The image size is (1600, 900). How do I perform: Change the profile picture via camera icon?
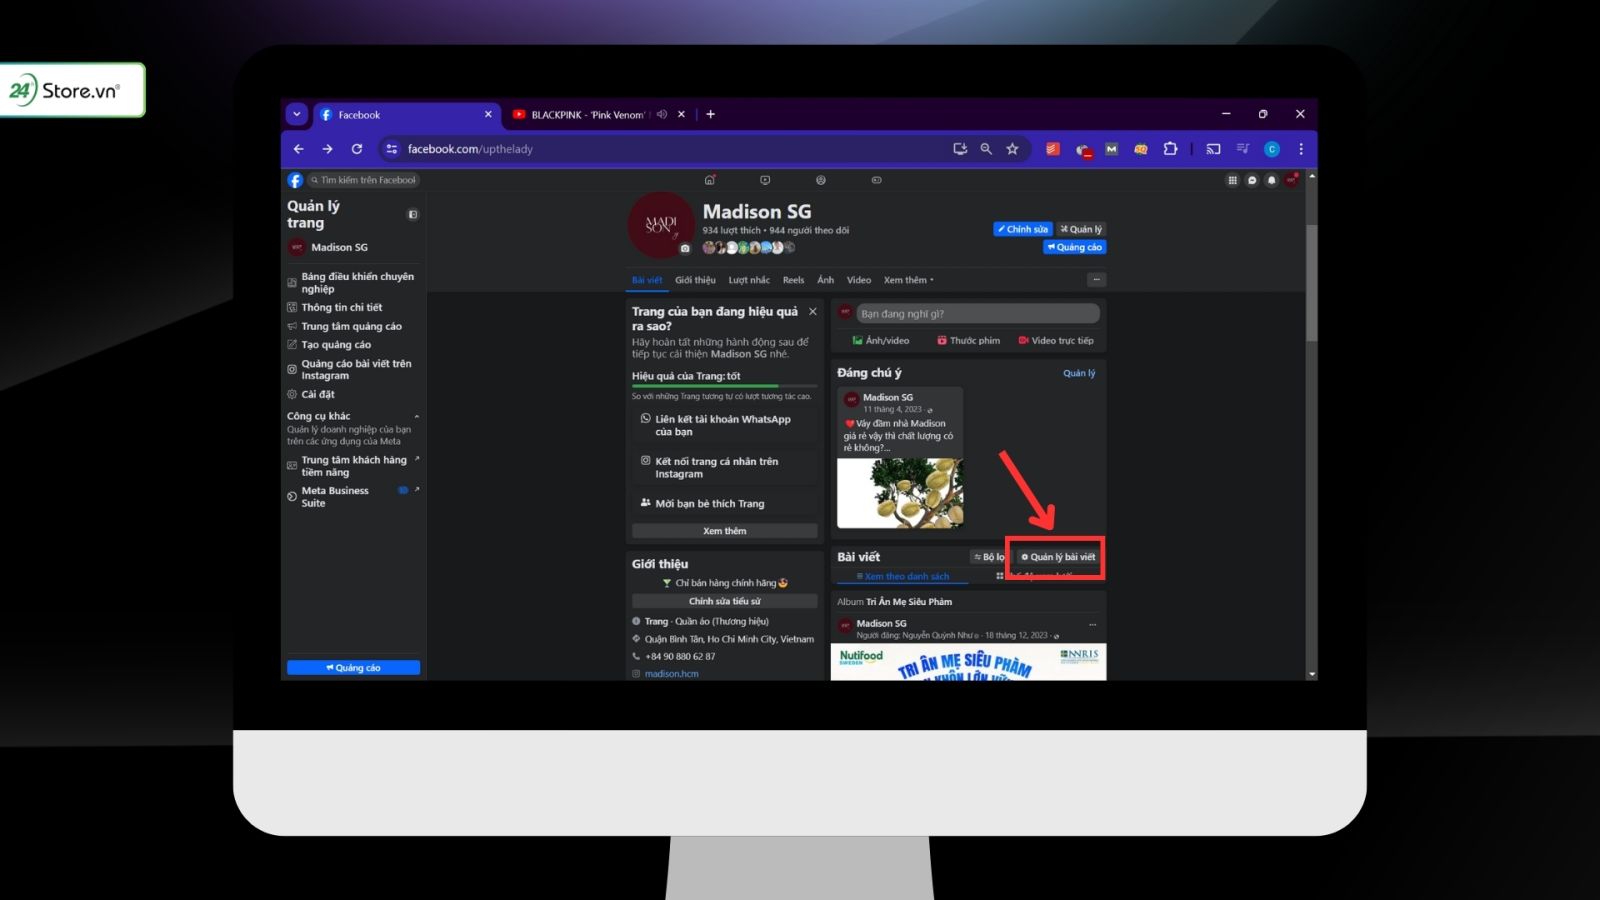click(x=685, y=248)
